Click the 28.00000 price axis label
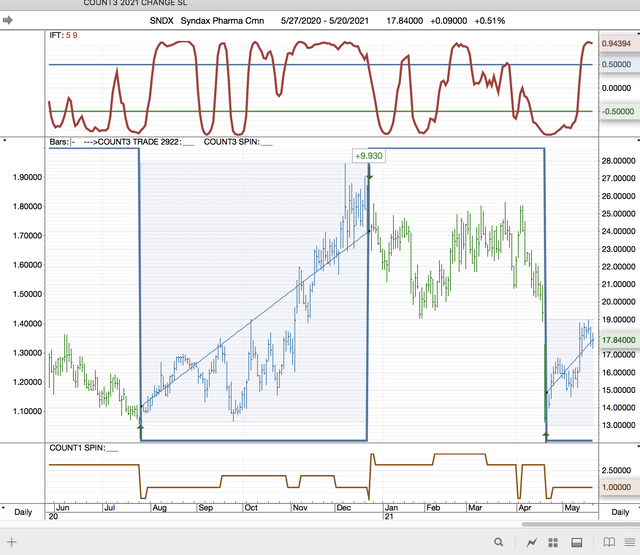 [x=618, y=161]
